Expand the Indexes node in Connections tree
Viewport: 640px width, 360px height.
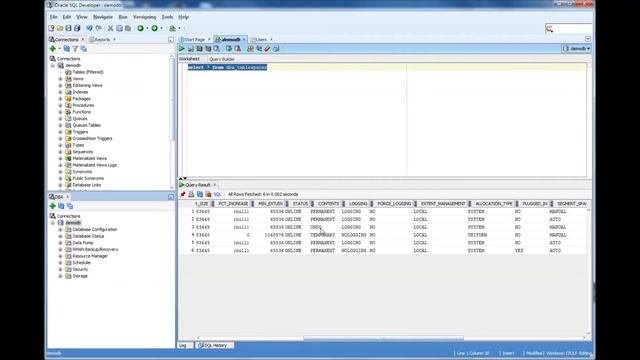[60, 92]
